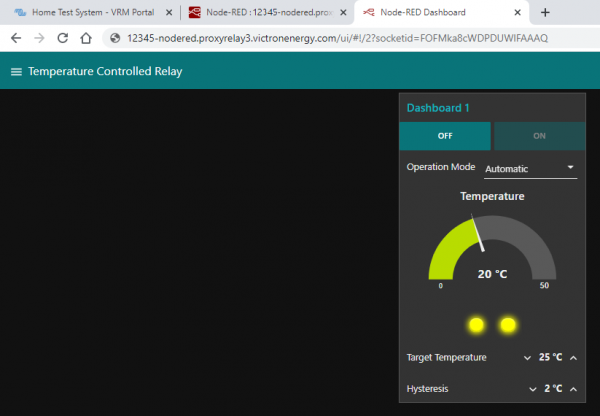Click the left yellow LED indicator
This screenshot has width=600, height=416.
point(476,325)
